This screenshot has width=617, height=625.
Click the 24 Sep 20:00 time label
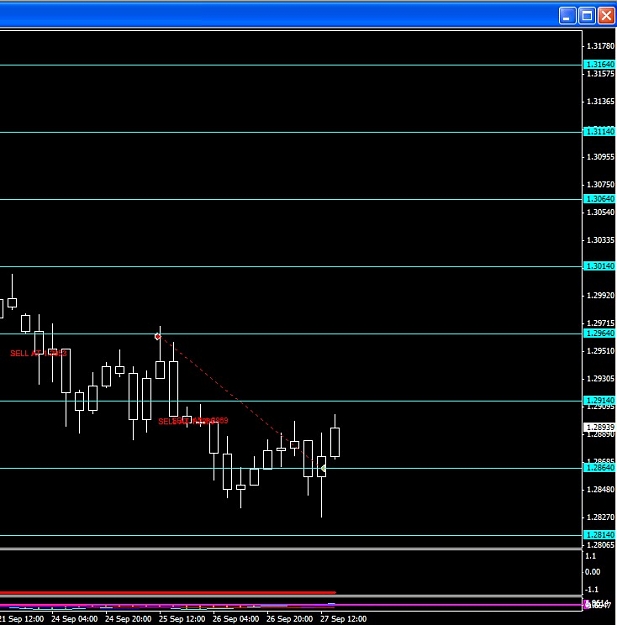(128, 619)
